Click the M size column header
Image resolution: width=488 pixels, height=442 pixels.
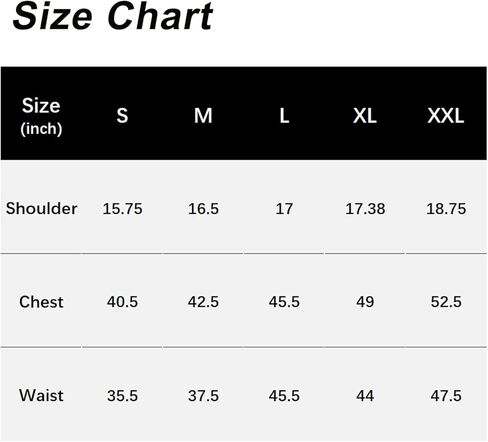[x=203, y=116]
